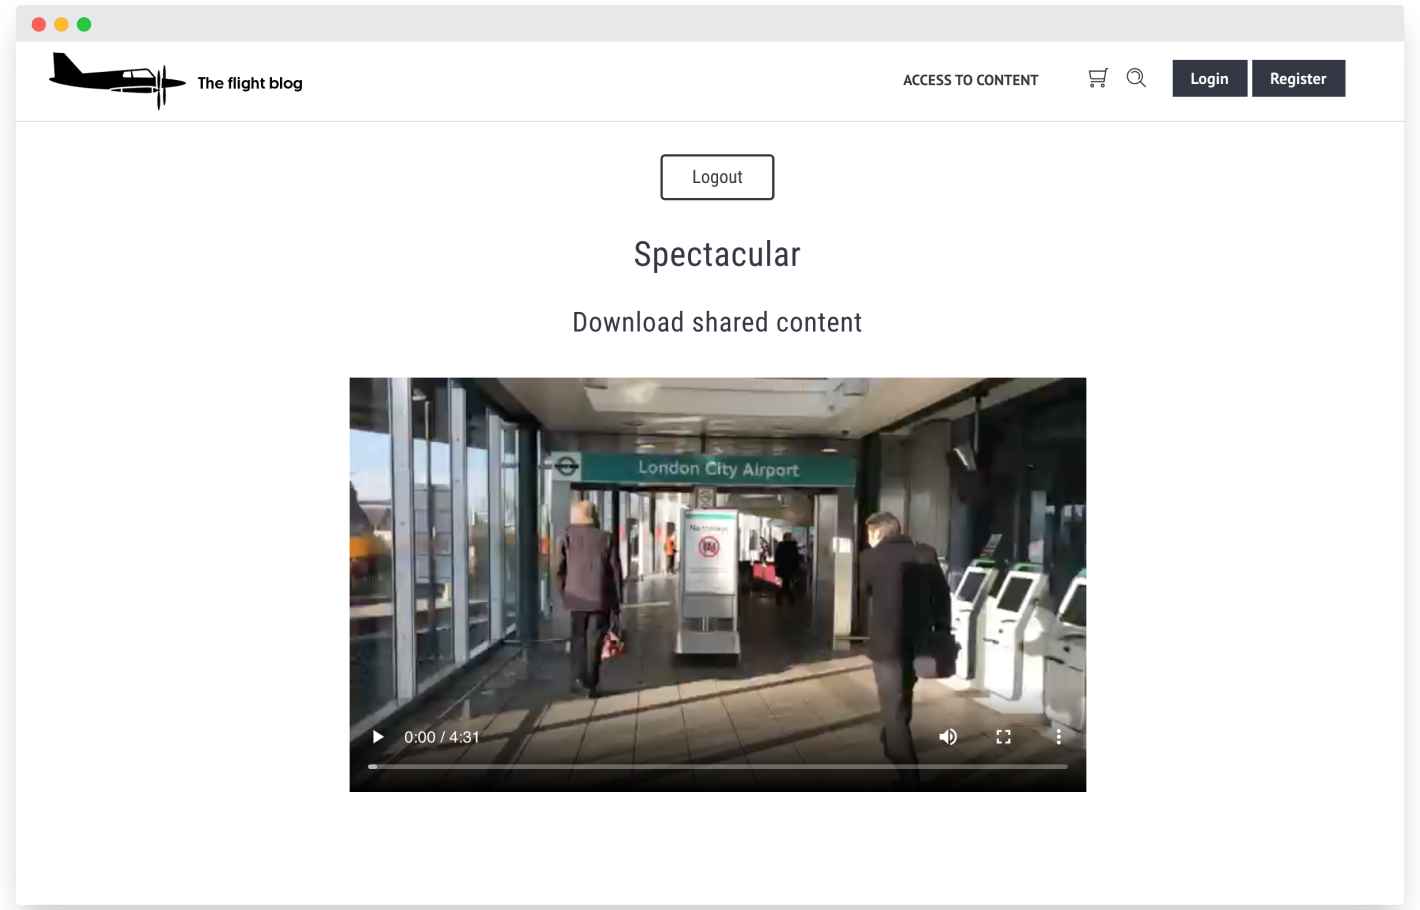Click the Login button
The width and height of the screenshot is (1420, 910).
click(1209, 79)
